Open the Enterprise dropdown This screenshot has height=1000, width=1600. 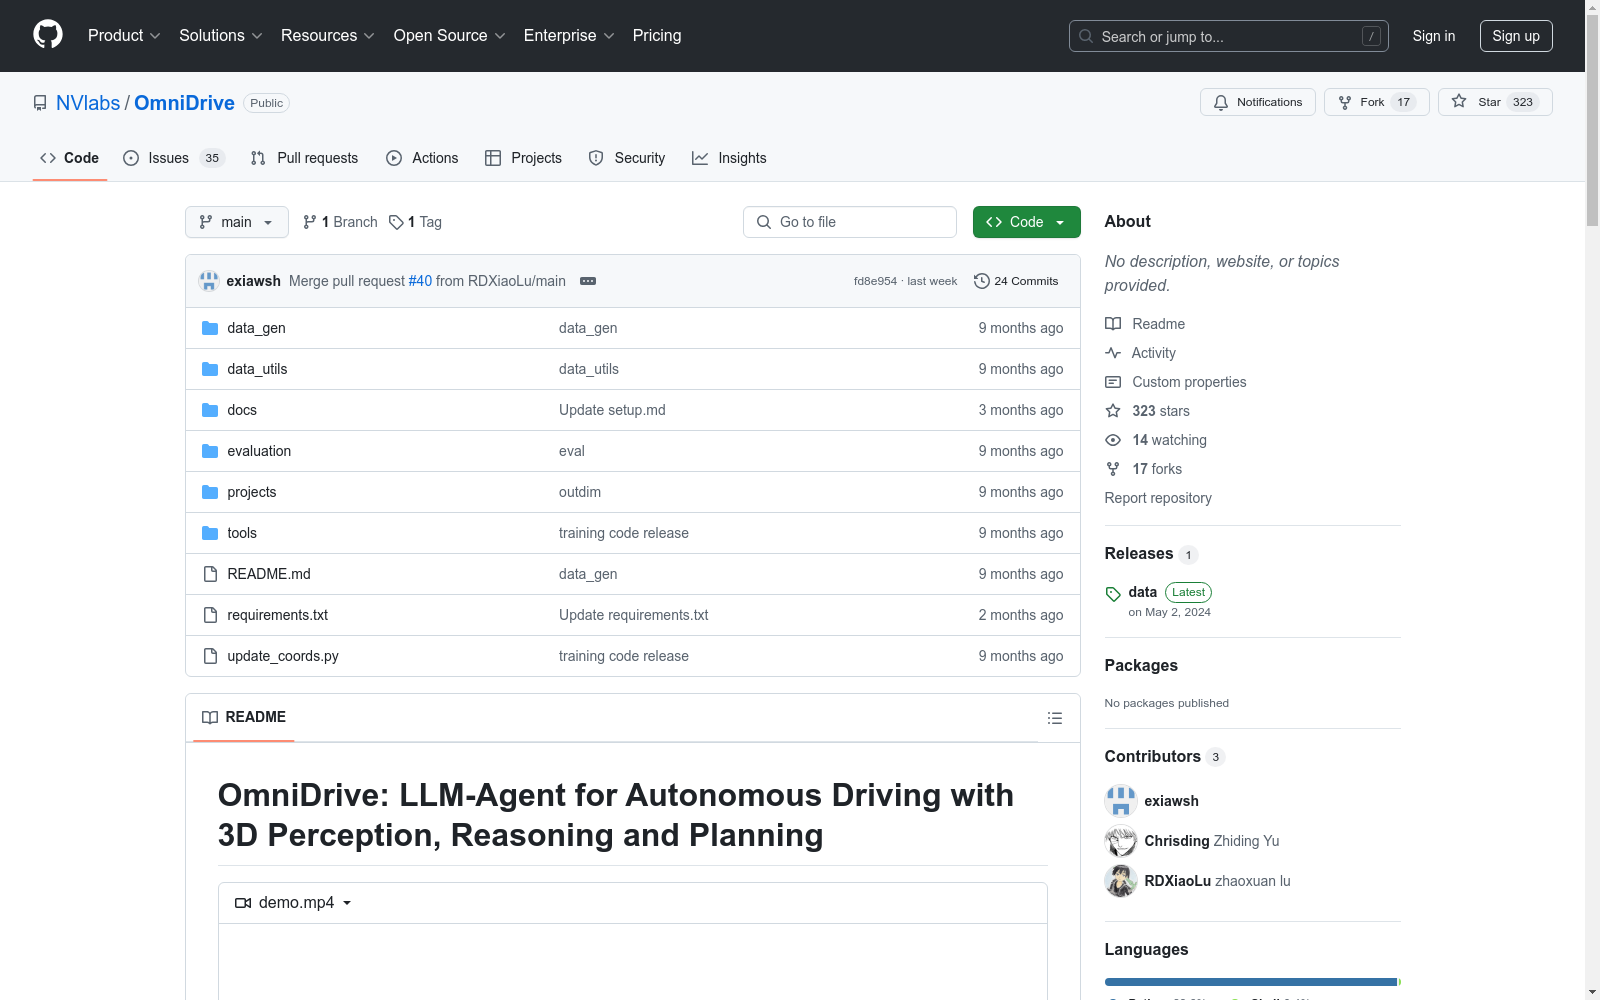click(x=569, y=36)
